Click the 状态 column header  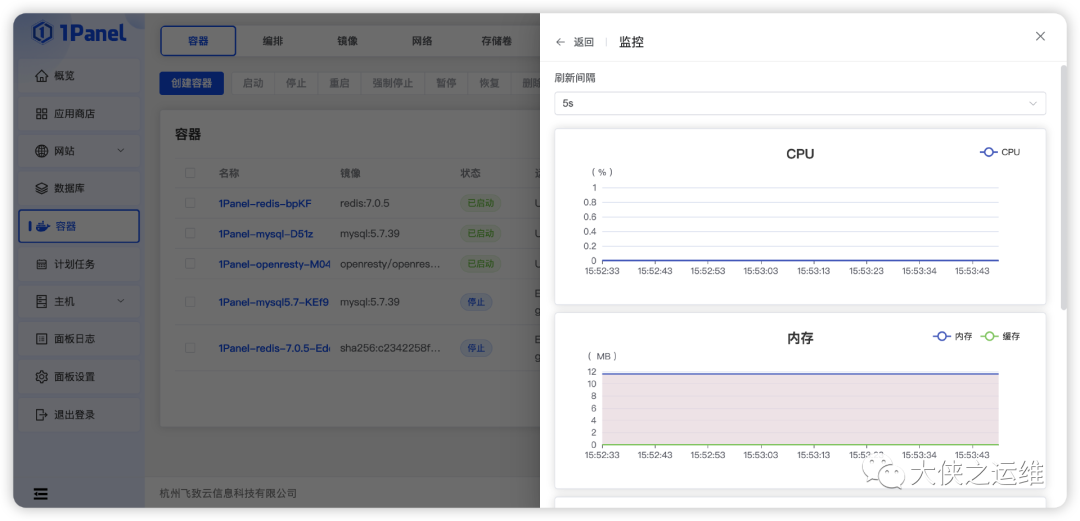point(470,173)
